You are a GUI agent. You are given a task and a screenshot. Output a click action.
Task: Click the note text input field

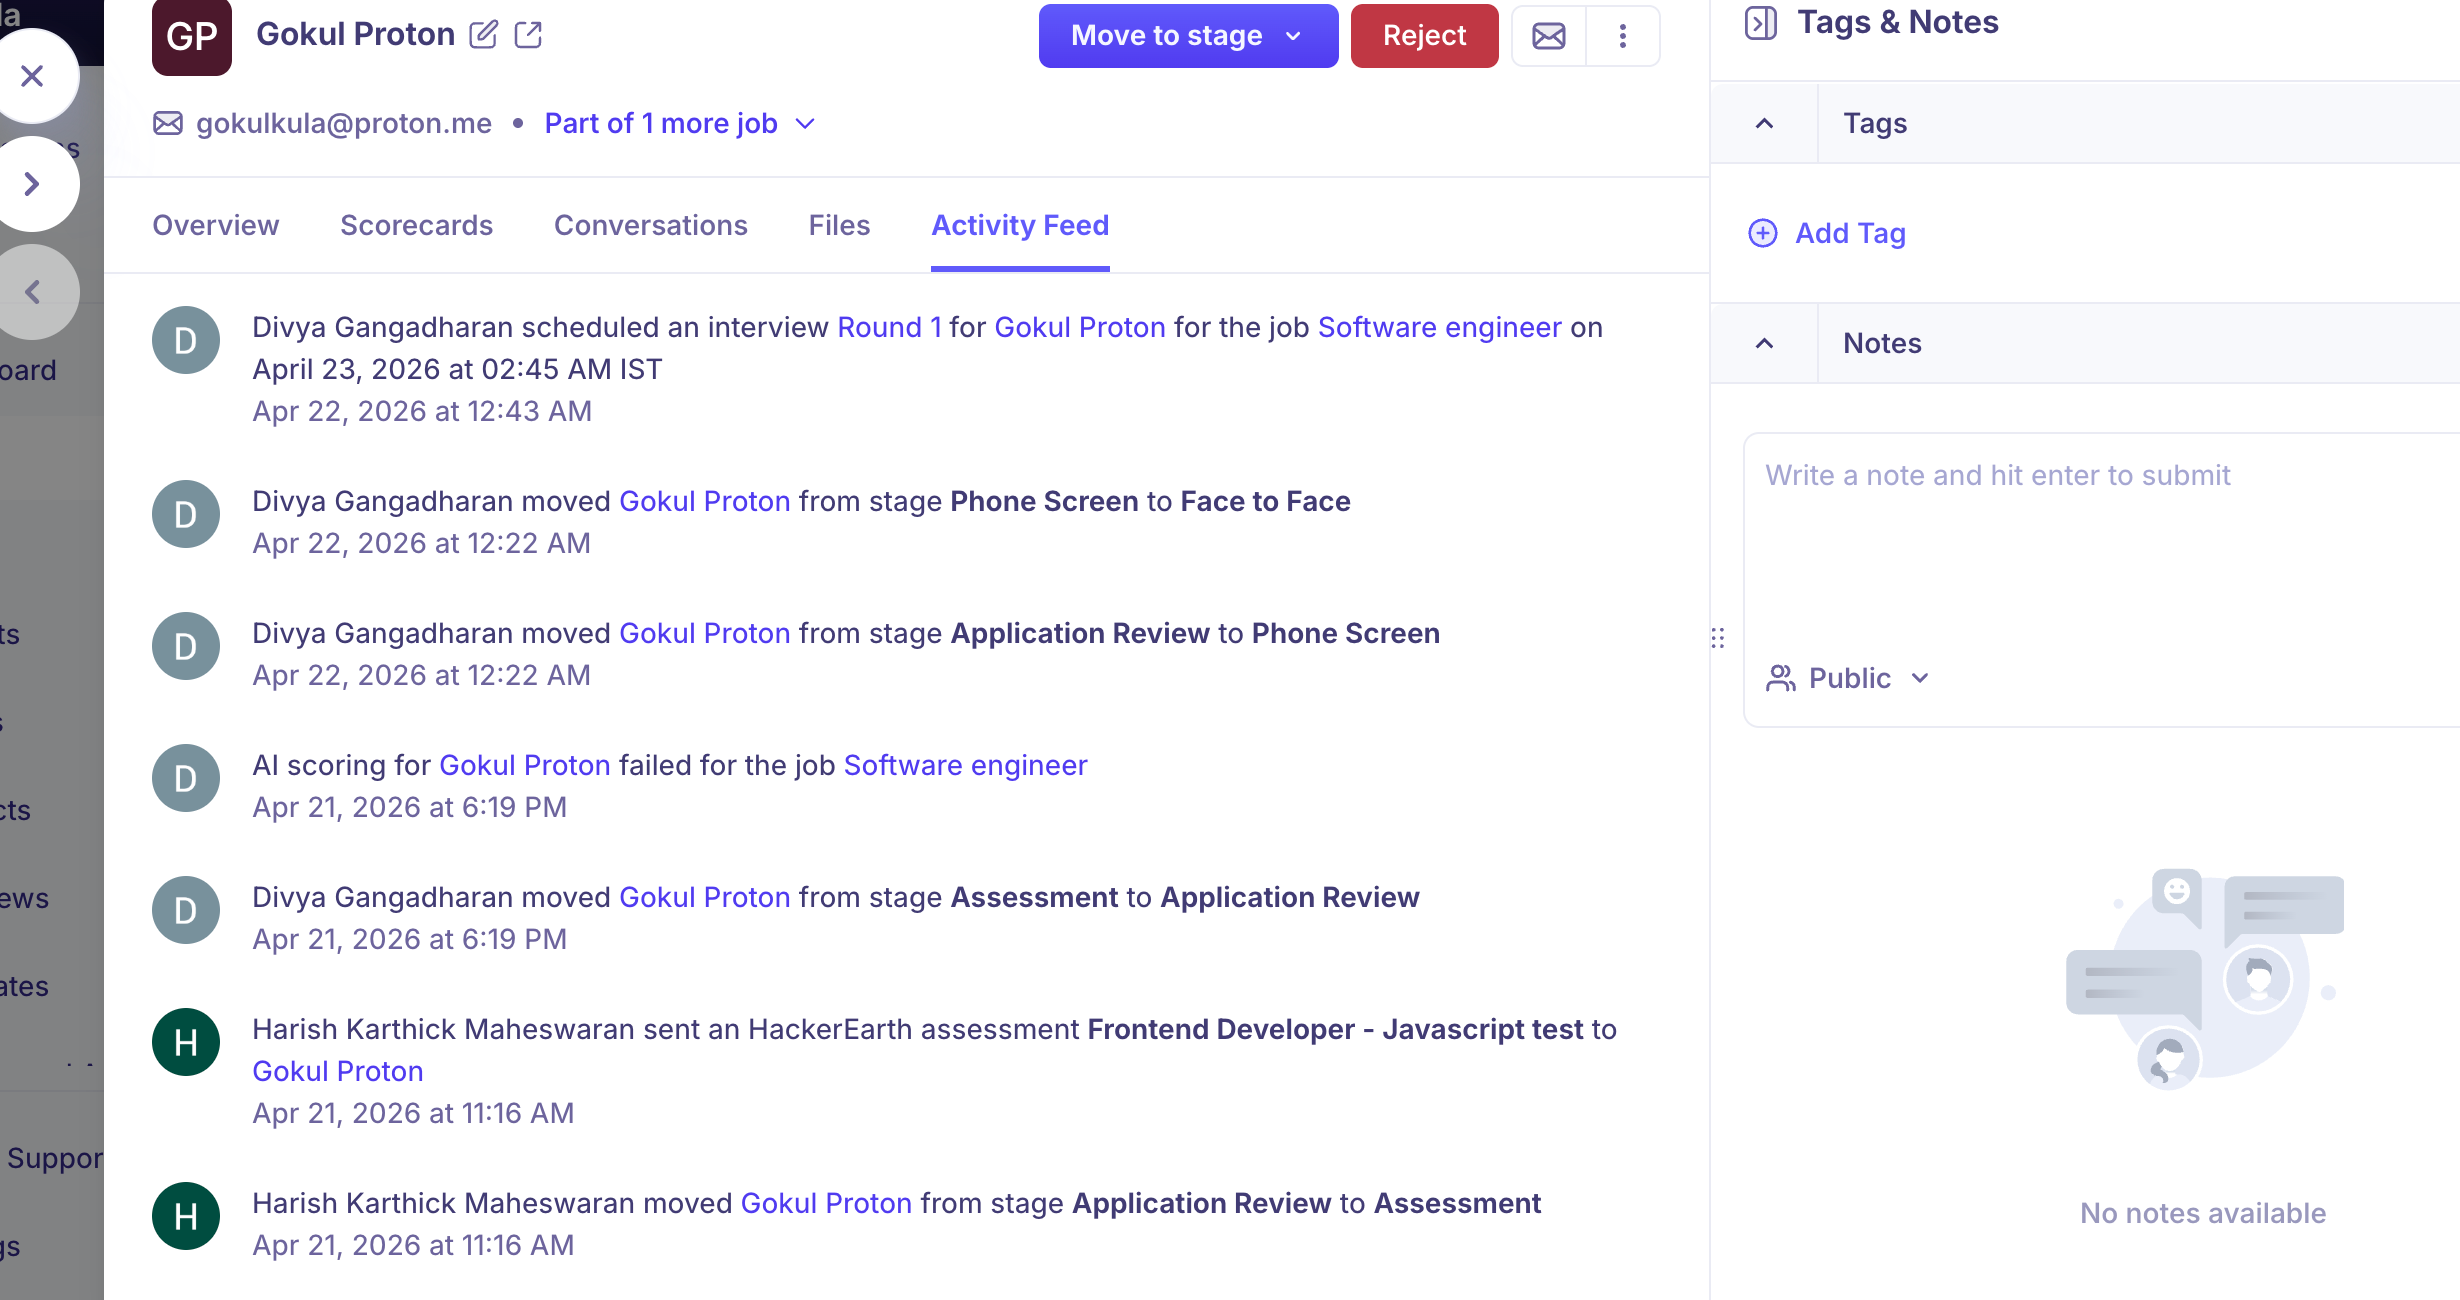pos(2100,530)
